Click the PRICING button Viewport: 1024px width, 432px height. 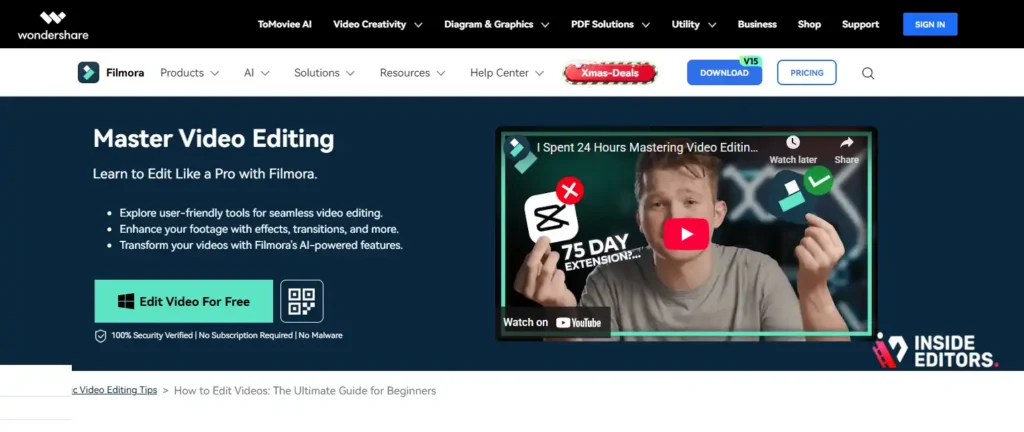pos(807,72)
